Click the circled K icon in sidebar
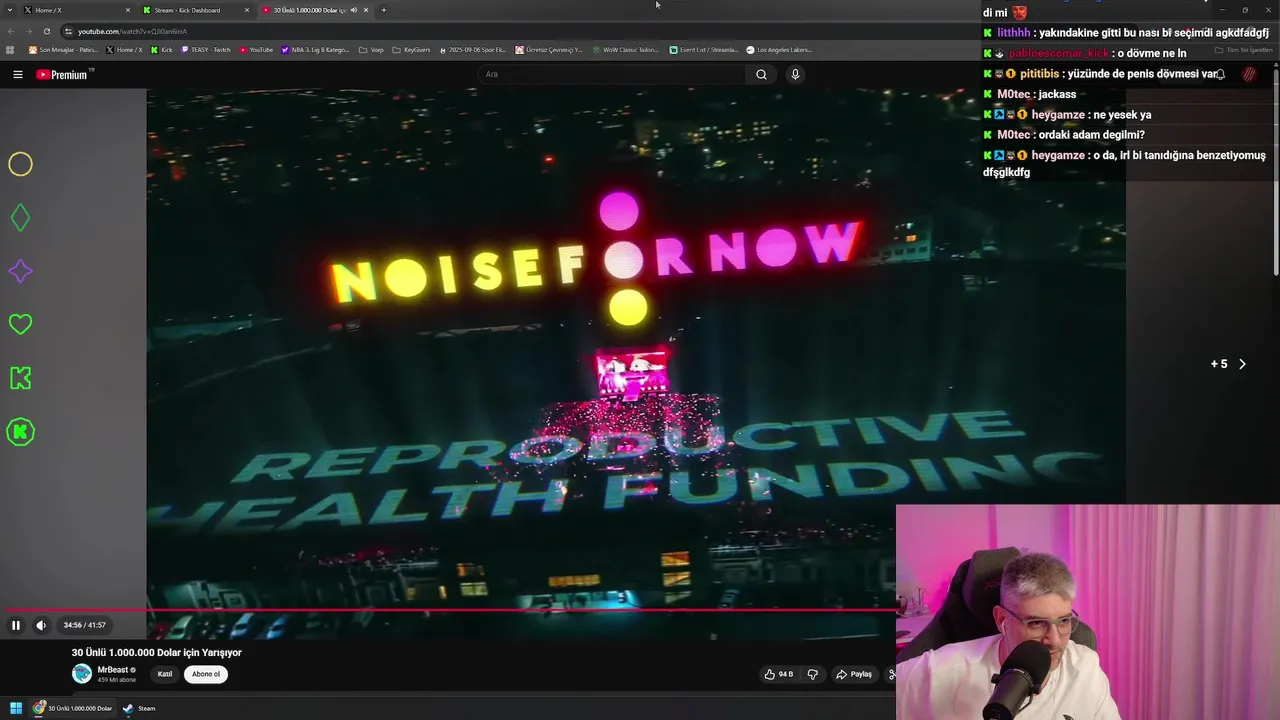 [x=20, y=432]
